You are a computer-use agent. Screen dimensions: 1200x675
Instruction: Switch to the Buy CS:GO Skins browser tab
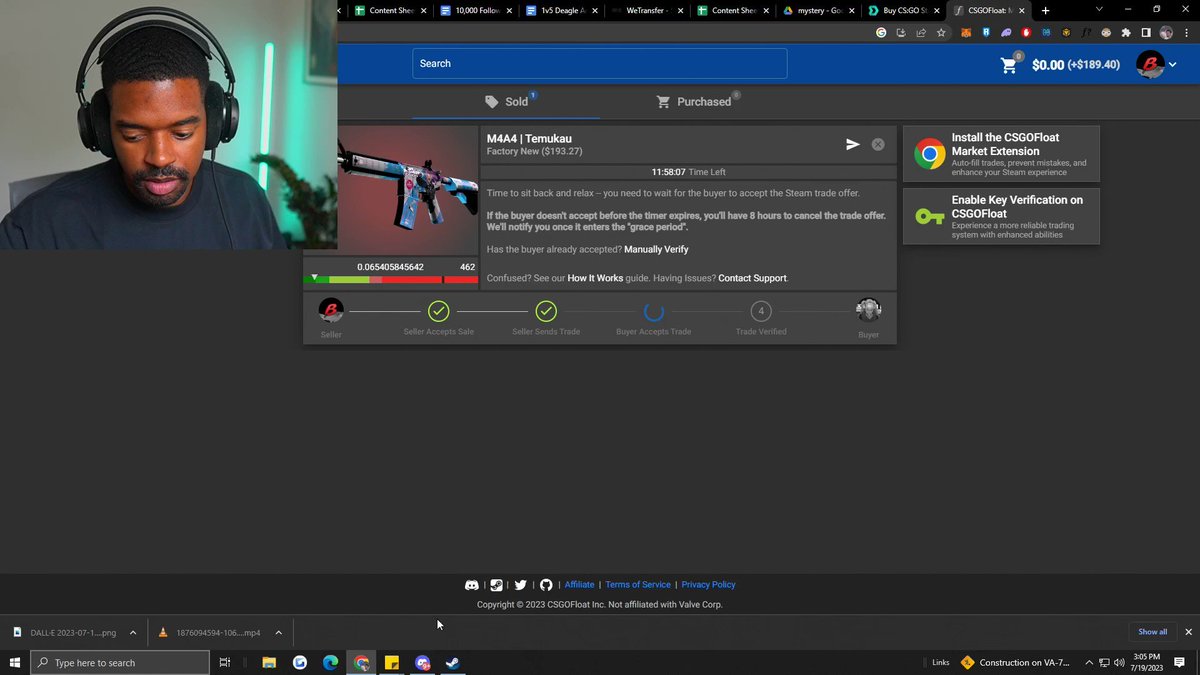904,10
